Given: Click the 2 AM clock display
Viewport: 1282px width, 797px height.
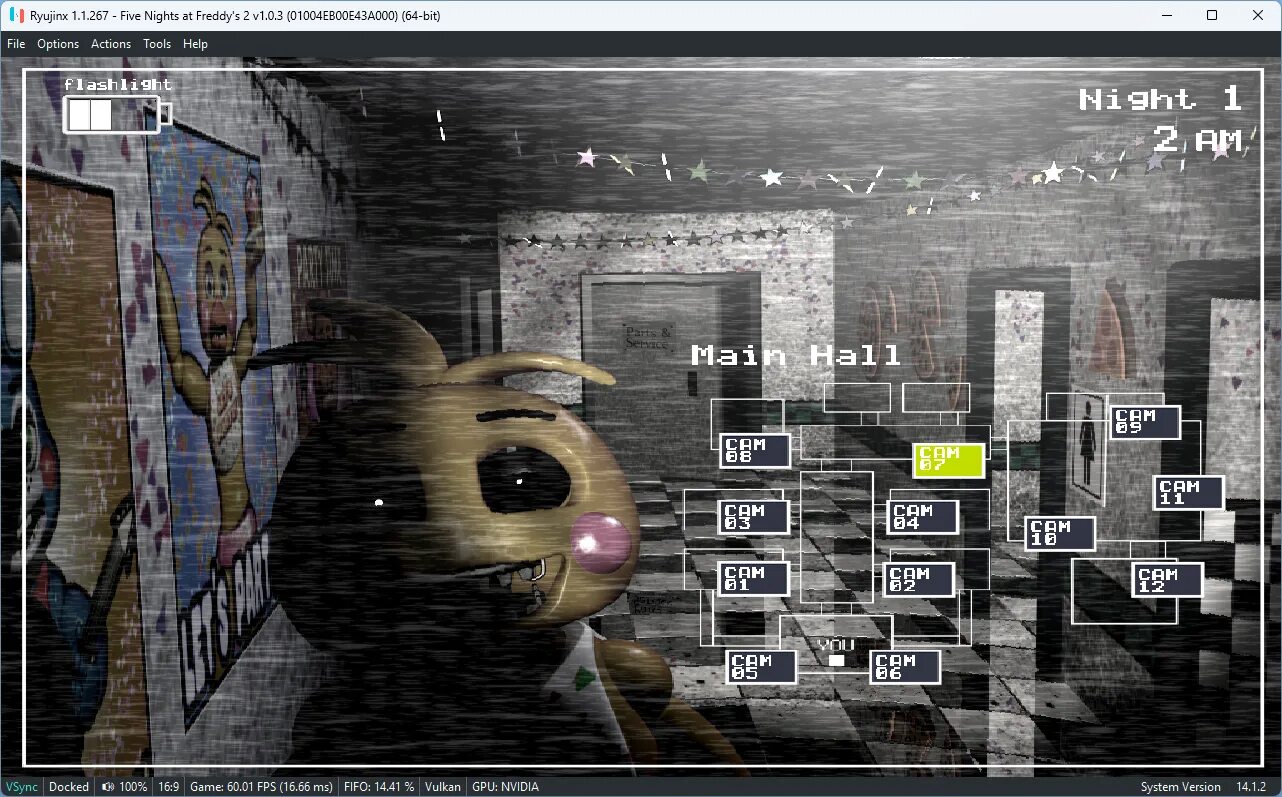Looking at the screenshot, I should click(1197, 140).
